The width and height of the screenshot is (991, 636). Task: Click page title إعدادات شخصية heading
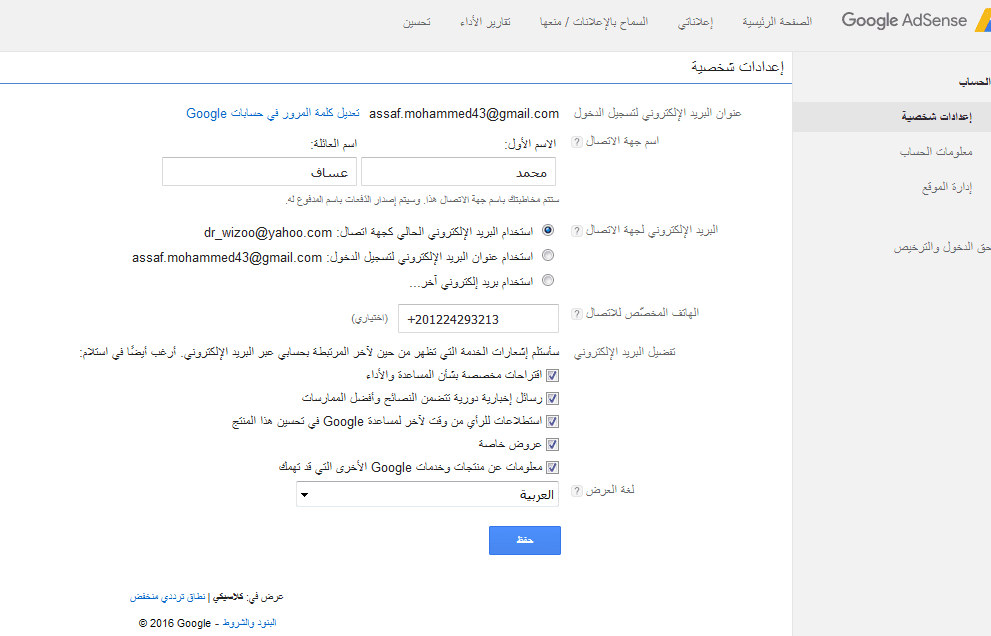click(x=737, y=66)
